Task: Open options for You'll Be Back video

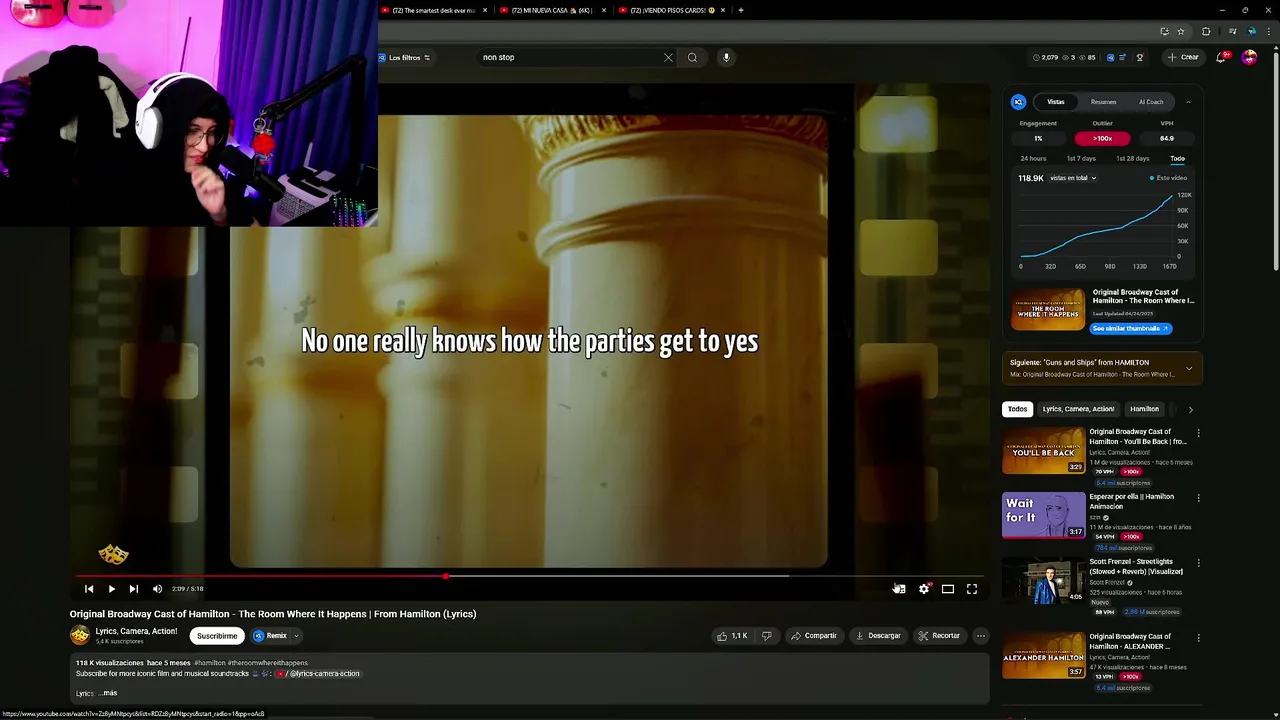Action: (1198, 433)
